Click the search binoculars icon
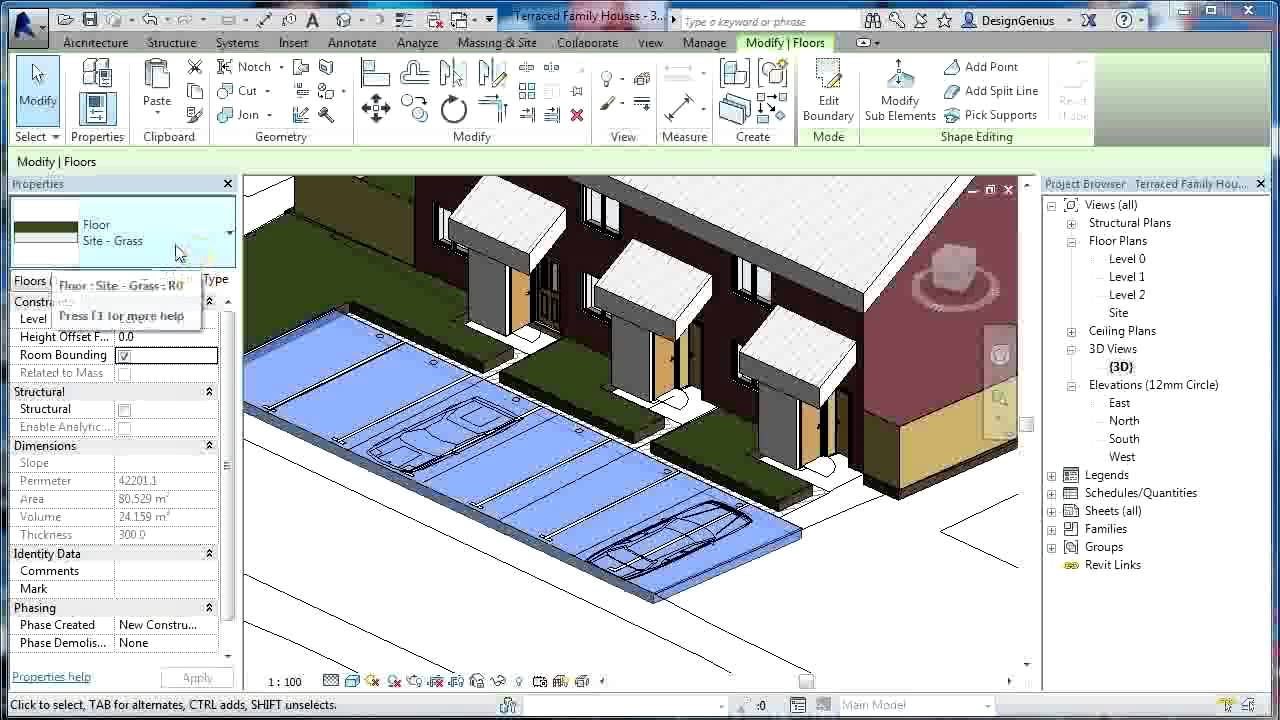 point(873,20)
